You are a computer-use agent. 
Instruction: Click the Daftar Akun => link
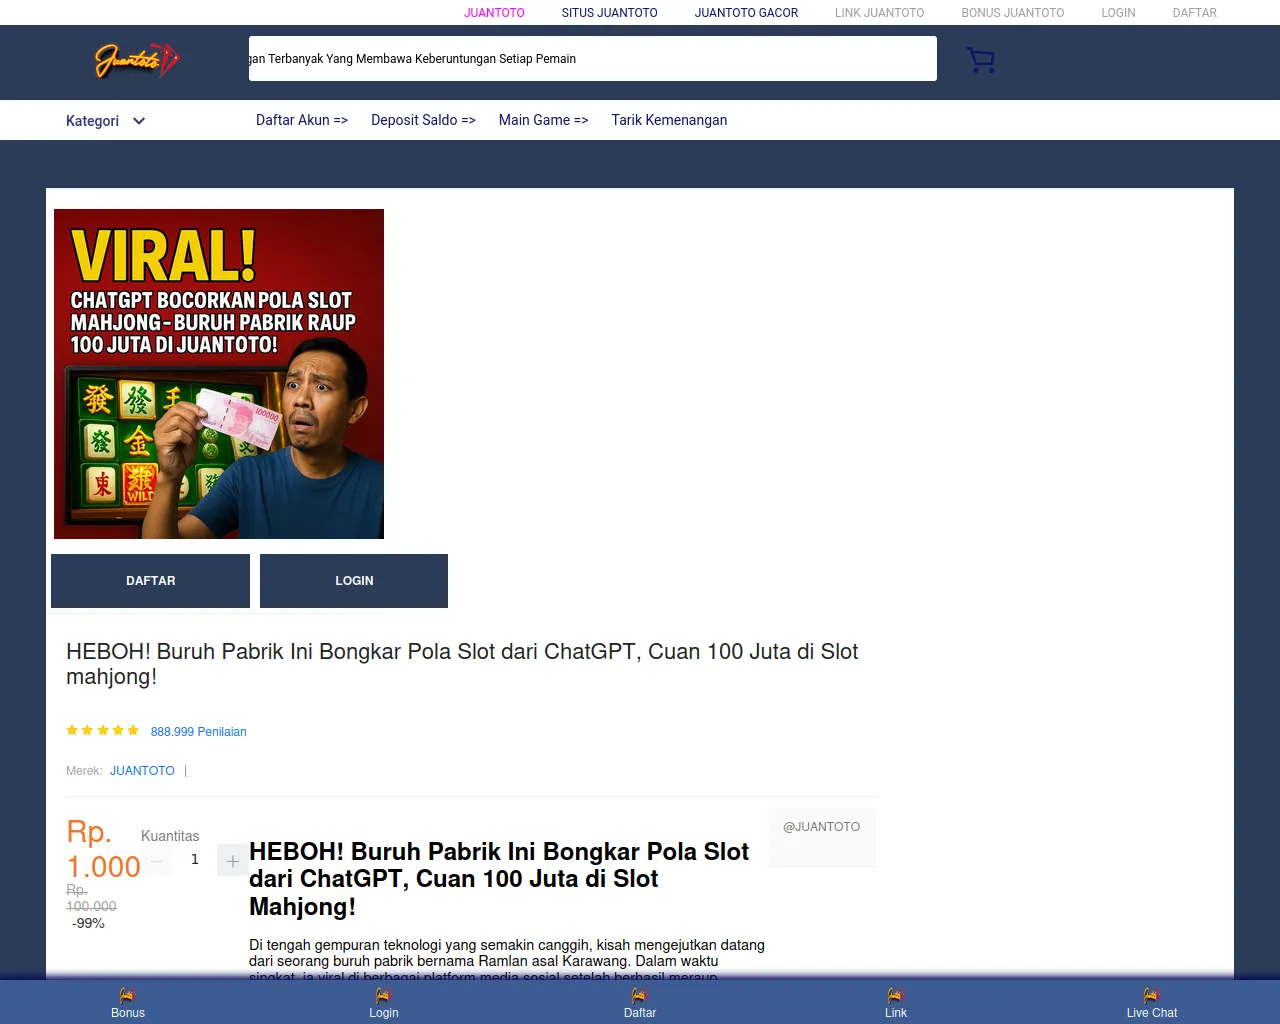(x=302, y=120)
